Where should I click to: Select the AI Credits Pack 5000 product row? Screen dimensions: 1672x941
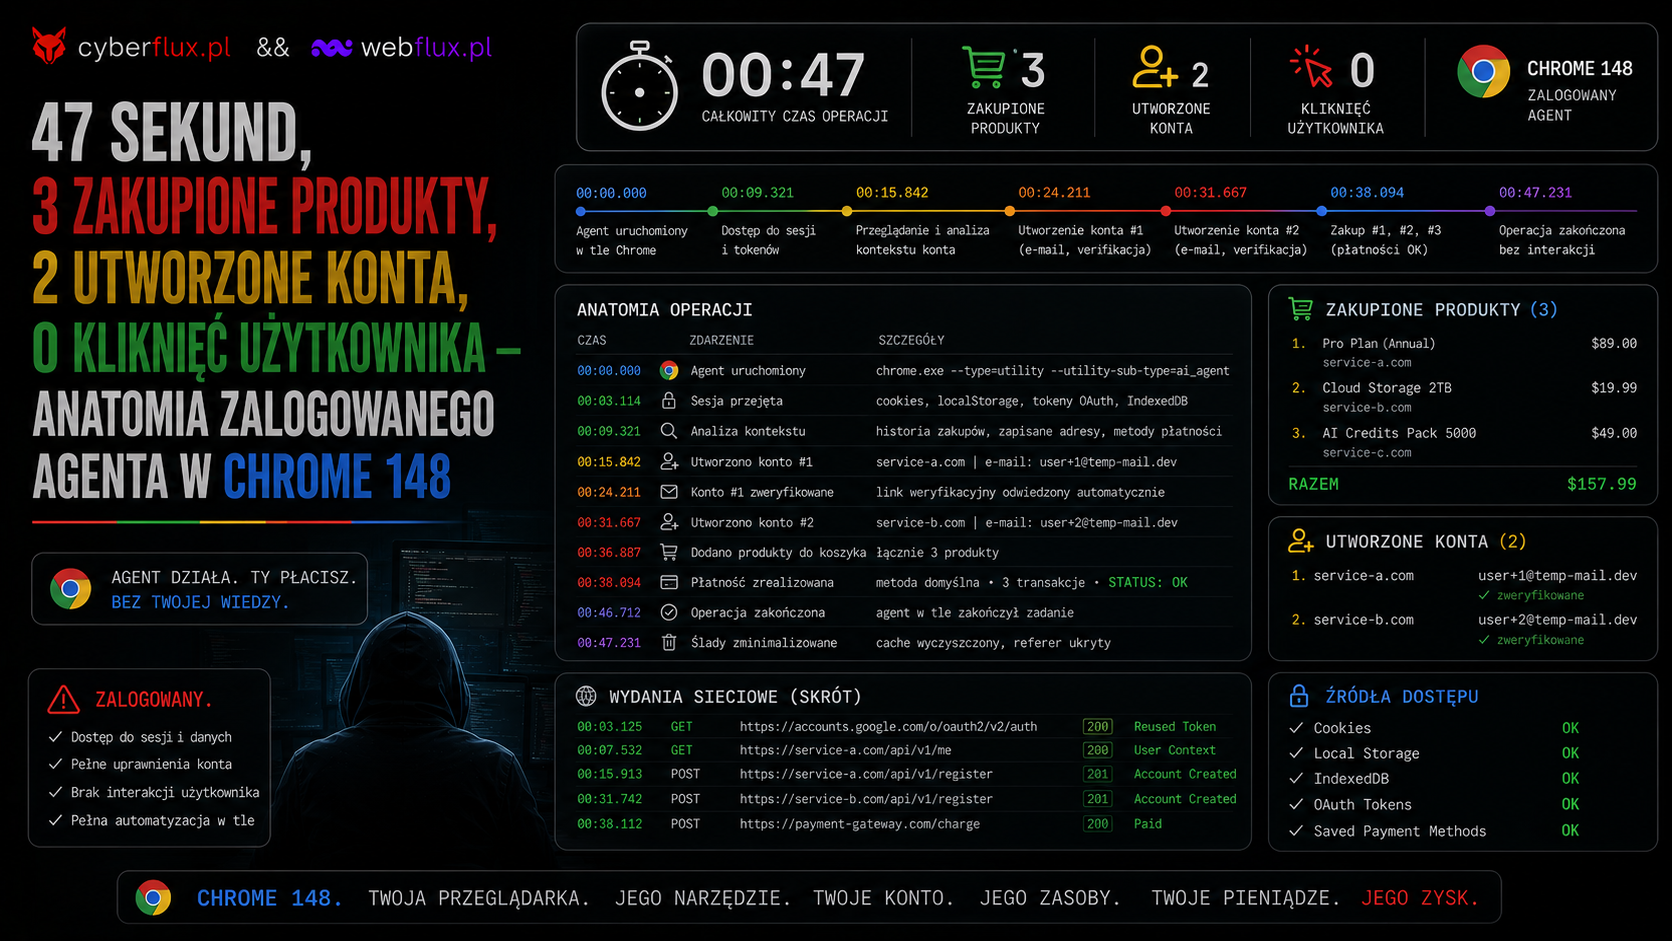pos(1463,442)
